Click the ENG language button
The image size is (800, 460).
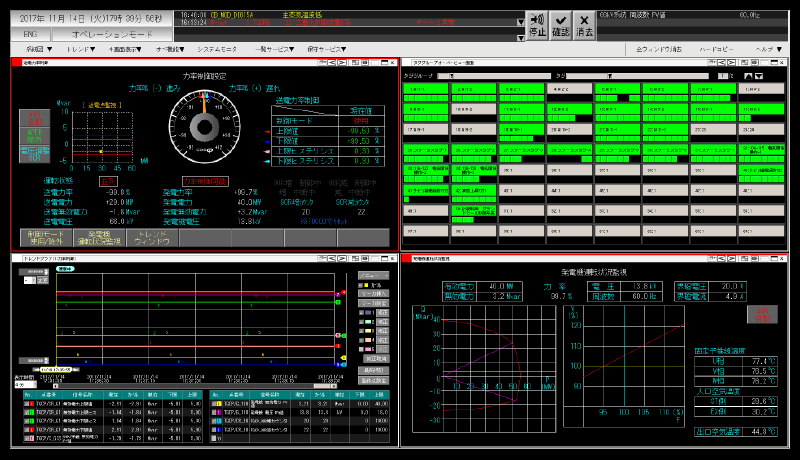pyautogui.click(x=29, y=34)
